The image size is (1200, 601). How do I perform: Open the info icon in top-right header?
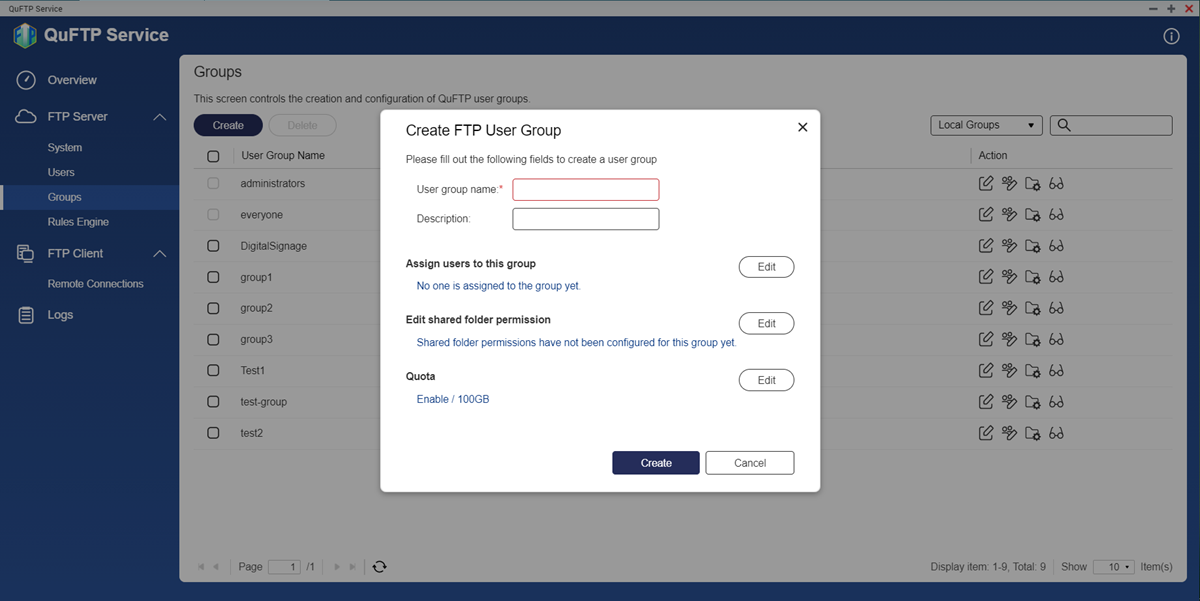pyautogui.click(x=1172, y=36)
